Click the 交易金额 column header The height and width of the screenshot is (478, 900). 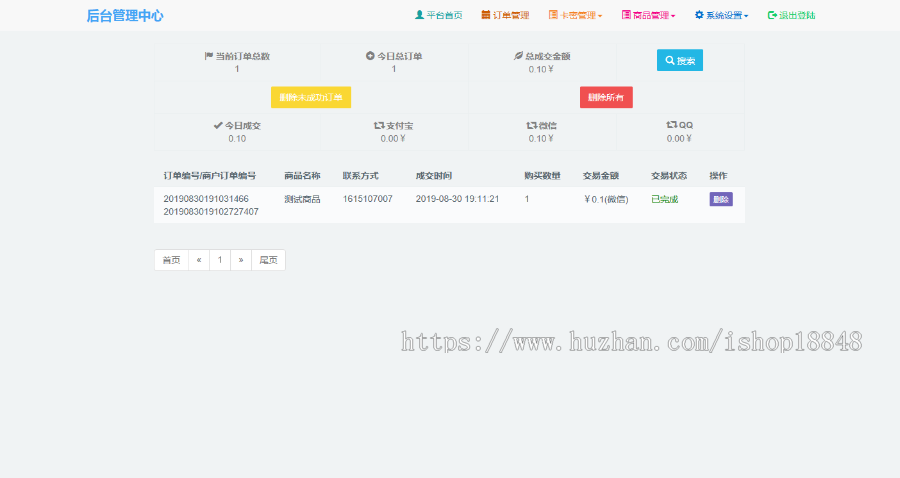[x=601, y=176]
